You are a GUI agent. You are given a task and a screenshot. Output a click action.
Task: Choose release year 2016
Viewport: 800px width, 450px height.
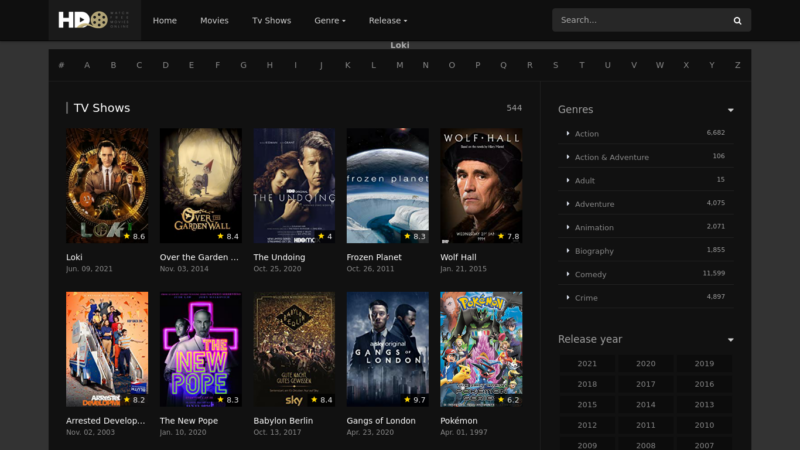(x=704, y=384)
